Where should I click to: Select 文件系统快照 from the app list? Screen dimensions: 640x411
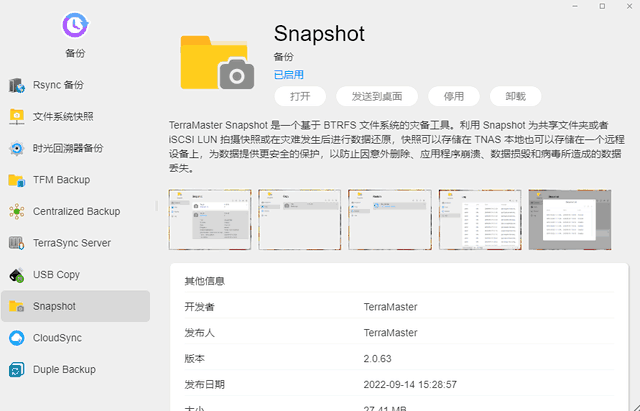coord(75,117)
